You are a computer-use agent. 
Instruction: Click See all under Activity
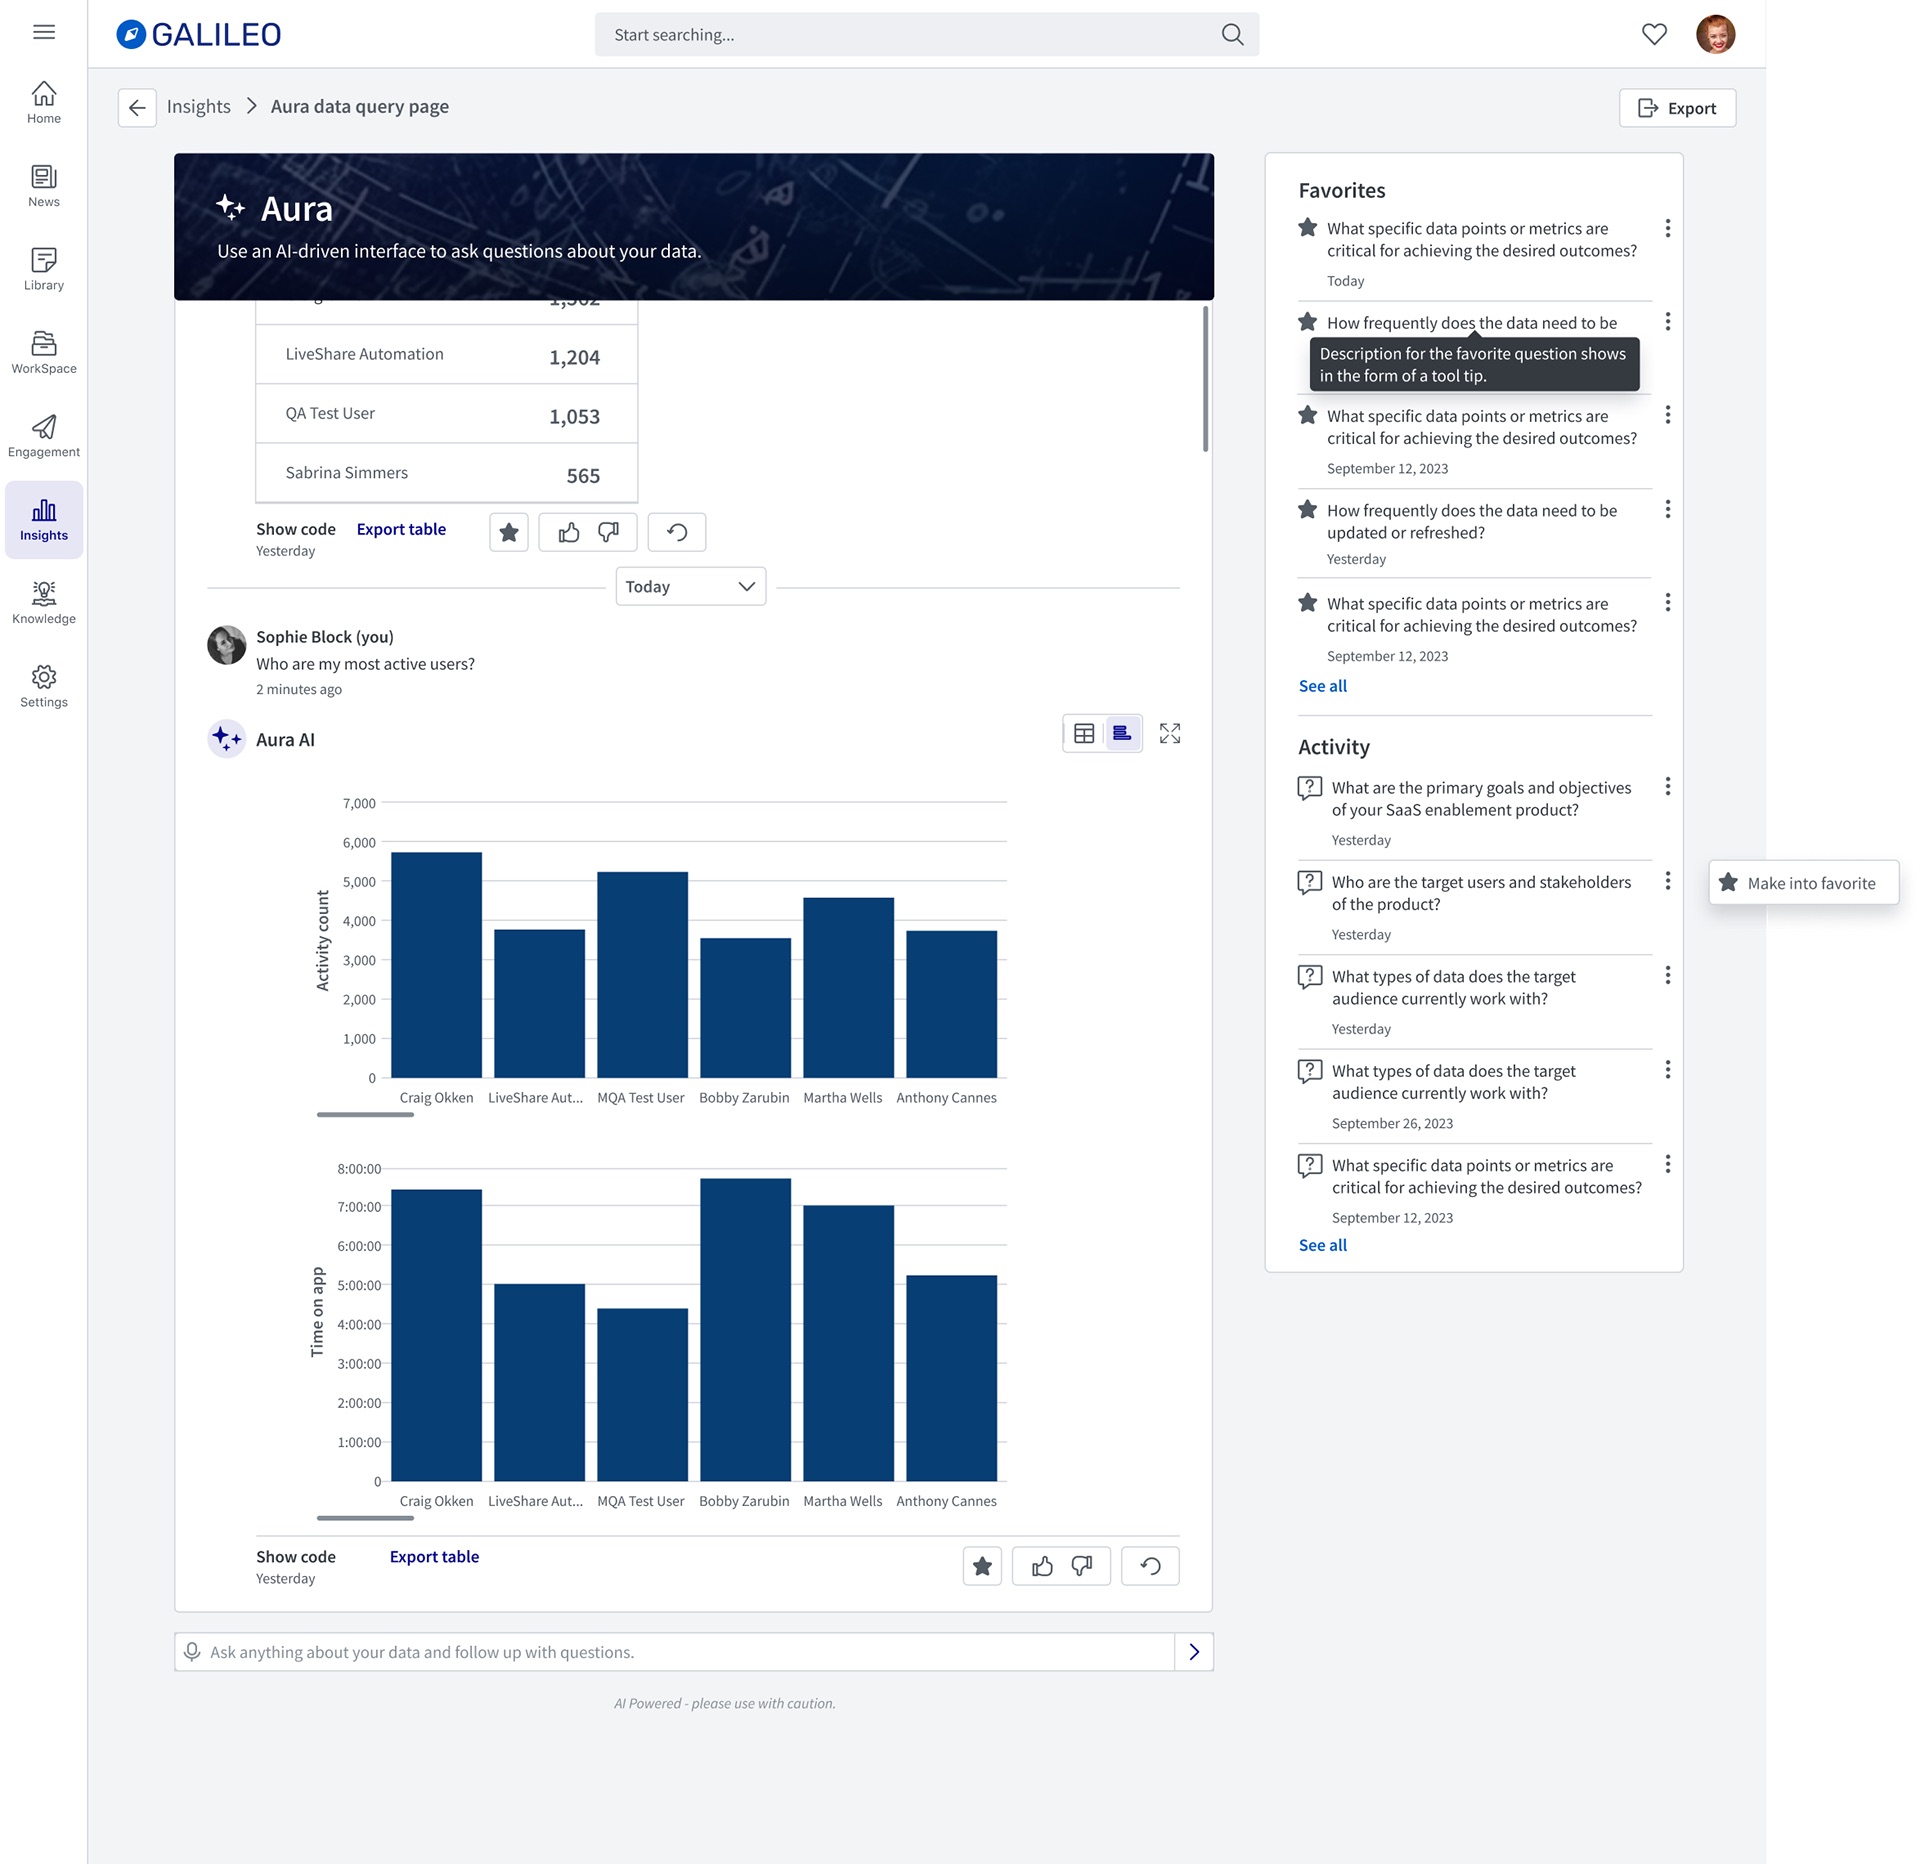[x=1322, y=1244]
